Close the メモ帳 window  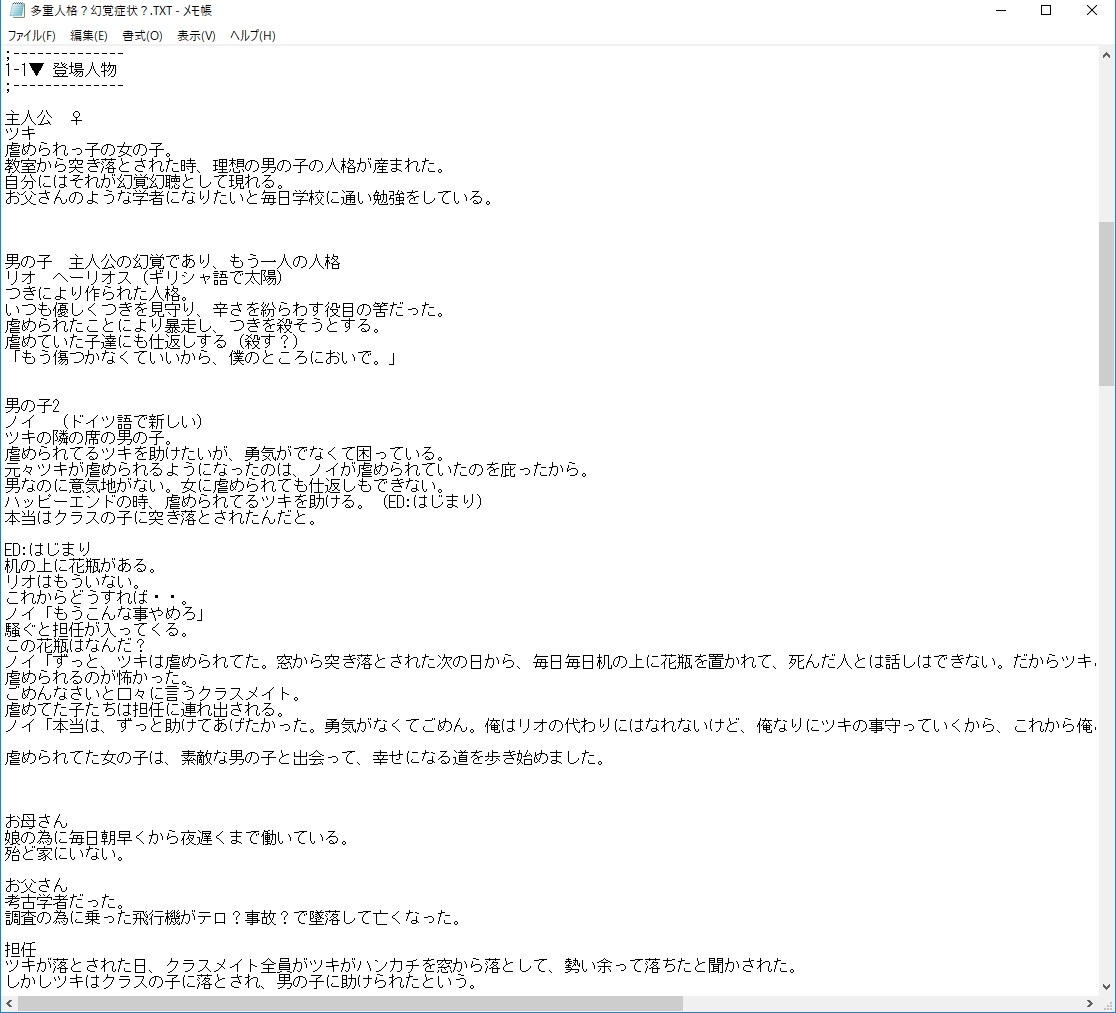[1092, 11]
